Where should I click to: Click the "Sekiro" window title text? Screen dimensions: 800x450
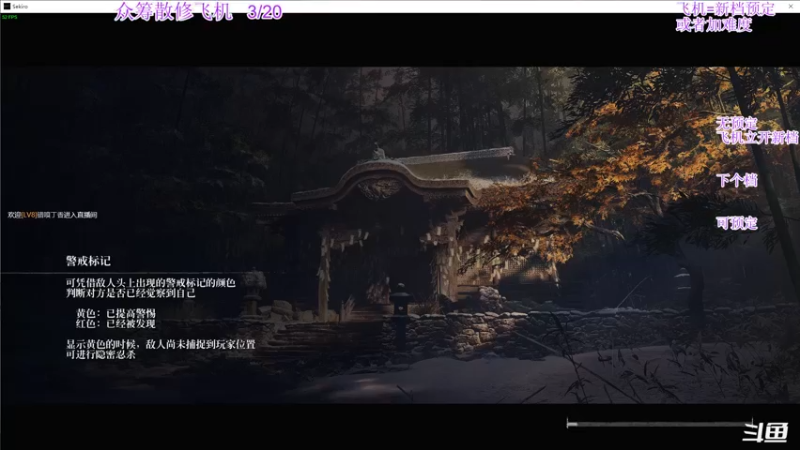[20, 6]
